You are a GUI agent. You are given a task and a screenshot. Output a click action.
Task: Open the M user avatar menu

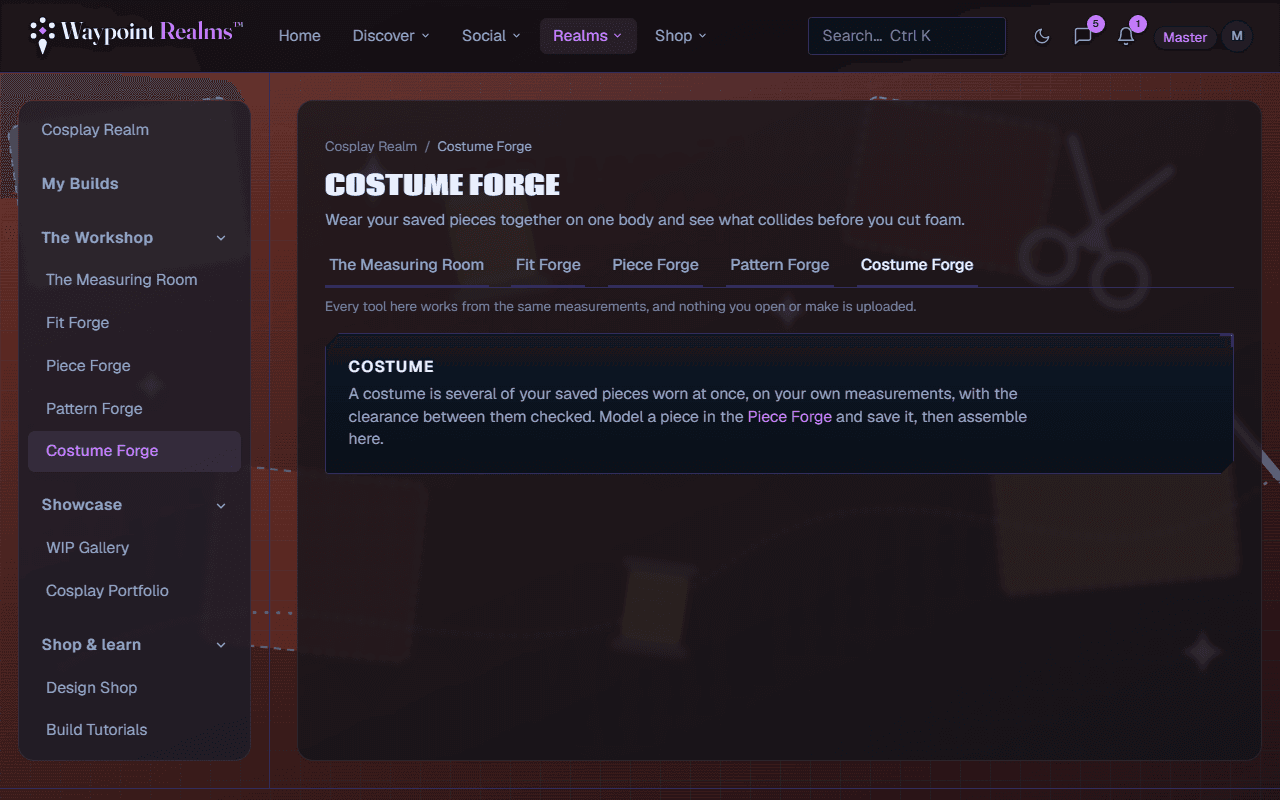click(1237, 37)
